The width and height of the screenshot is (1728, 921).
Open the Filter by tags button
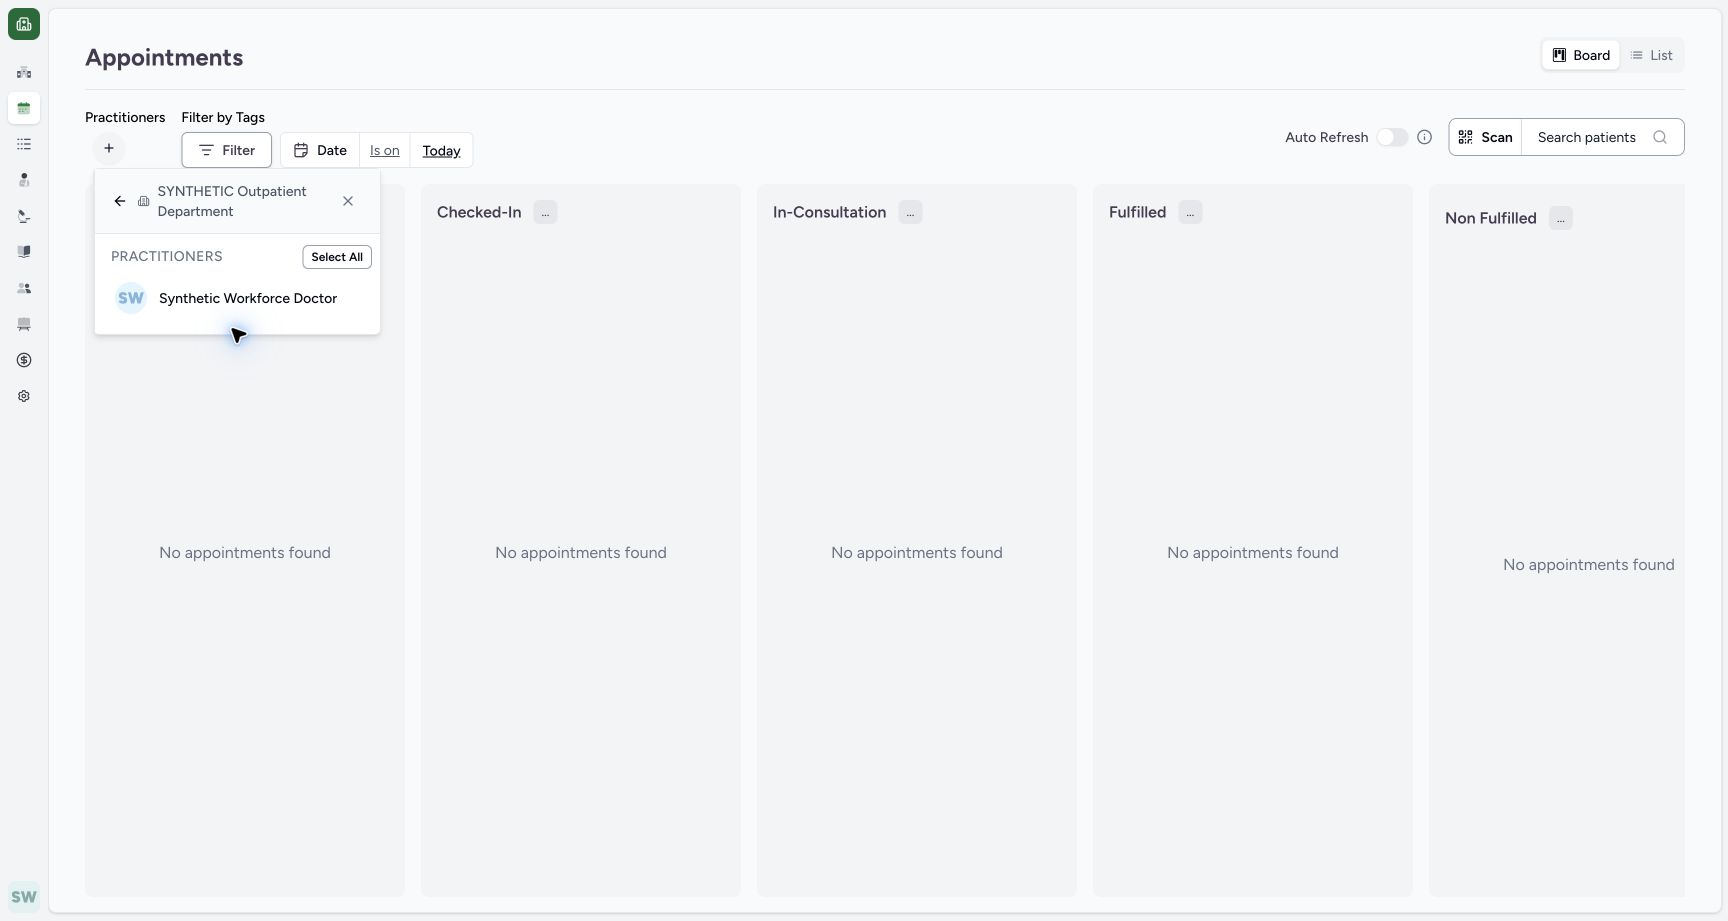pos(227,150)
